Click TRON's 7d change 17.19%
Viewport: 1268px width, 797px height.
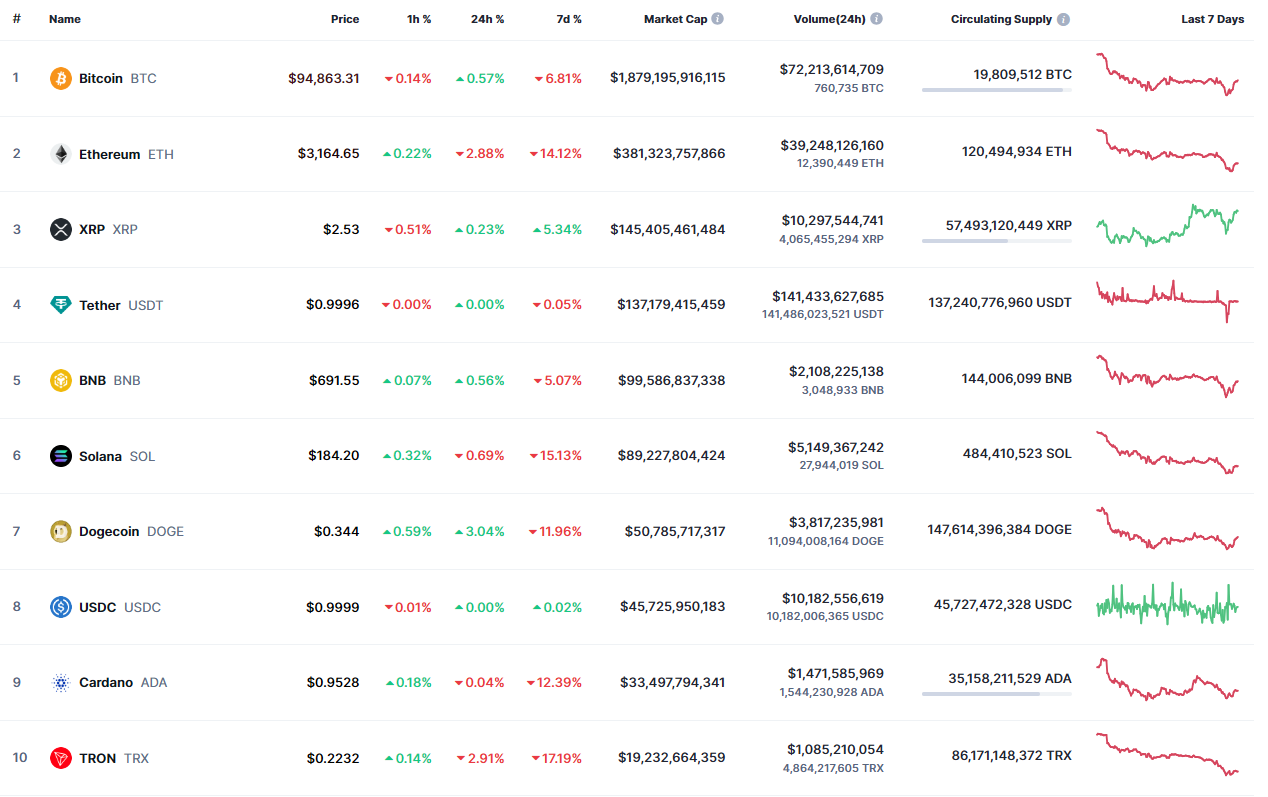point(556,758)
